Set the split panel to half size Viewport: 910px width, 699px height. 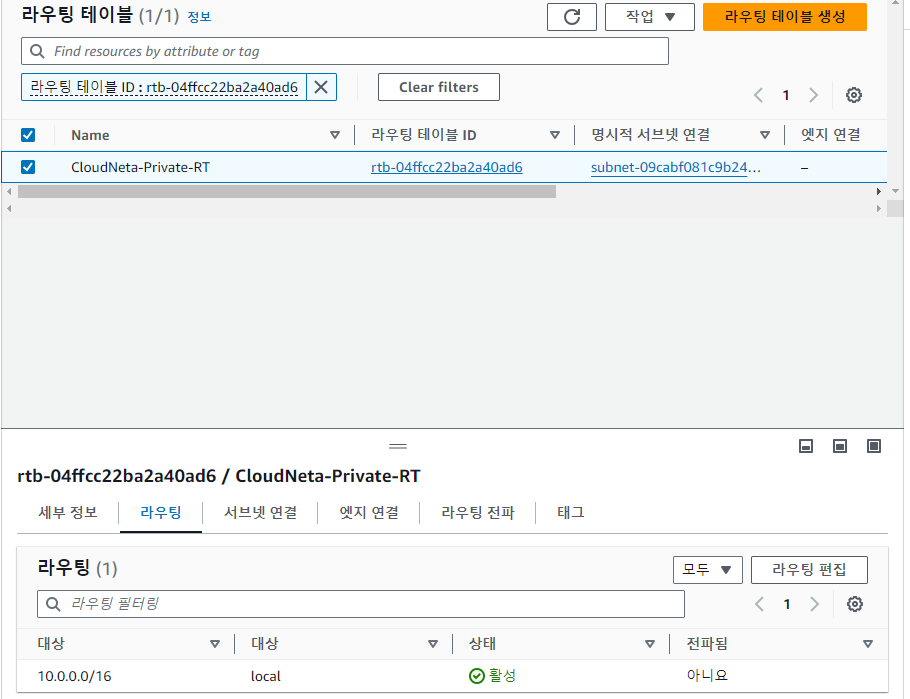840,446
